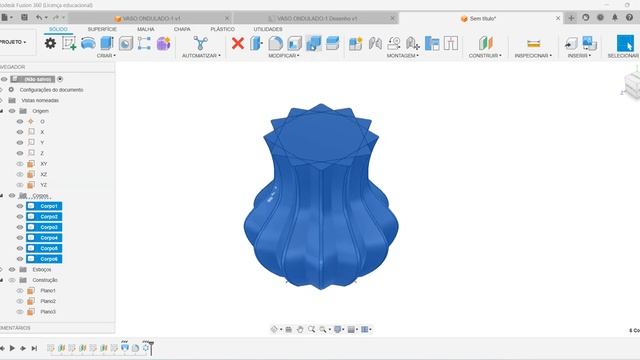The height and width of the screenshot is (360, 640).
Task: Click the last timeline feature marker
Action: coord(146,348)
